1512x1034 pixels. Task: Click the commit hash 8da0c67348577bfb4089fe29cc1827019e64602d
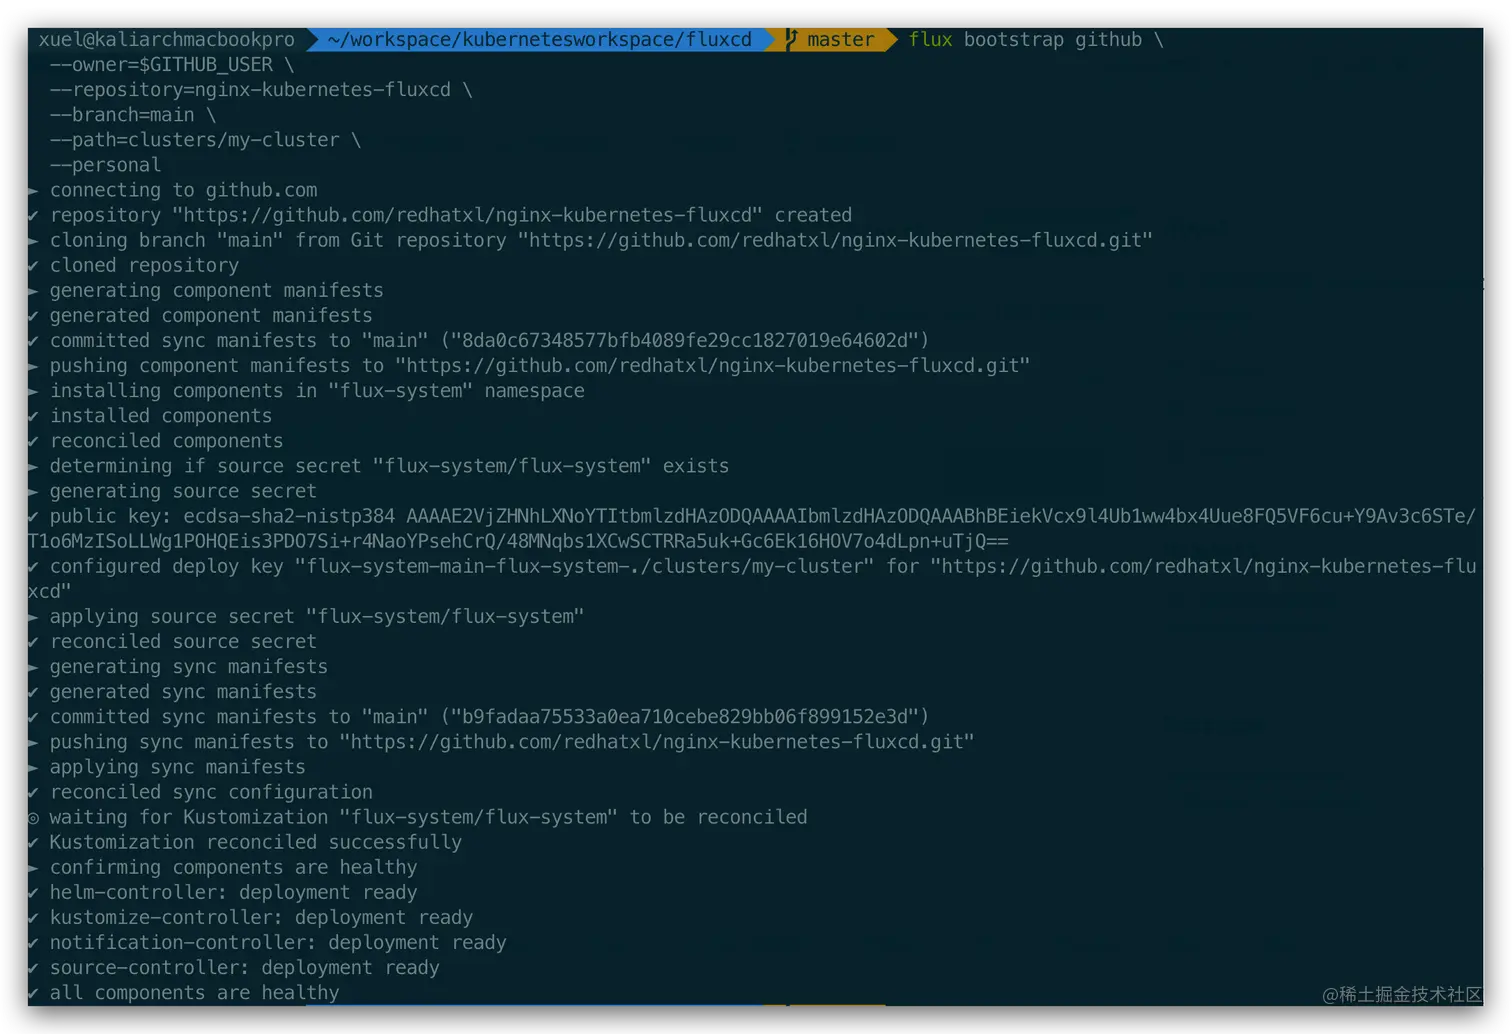(x=685, y=340)
